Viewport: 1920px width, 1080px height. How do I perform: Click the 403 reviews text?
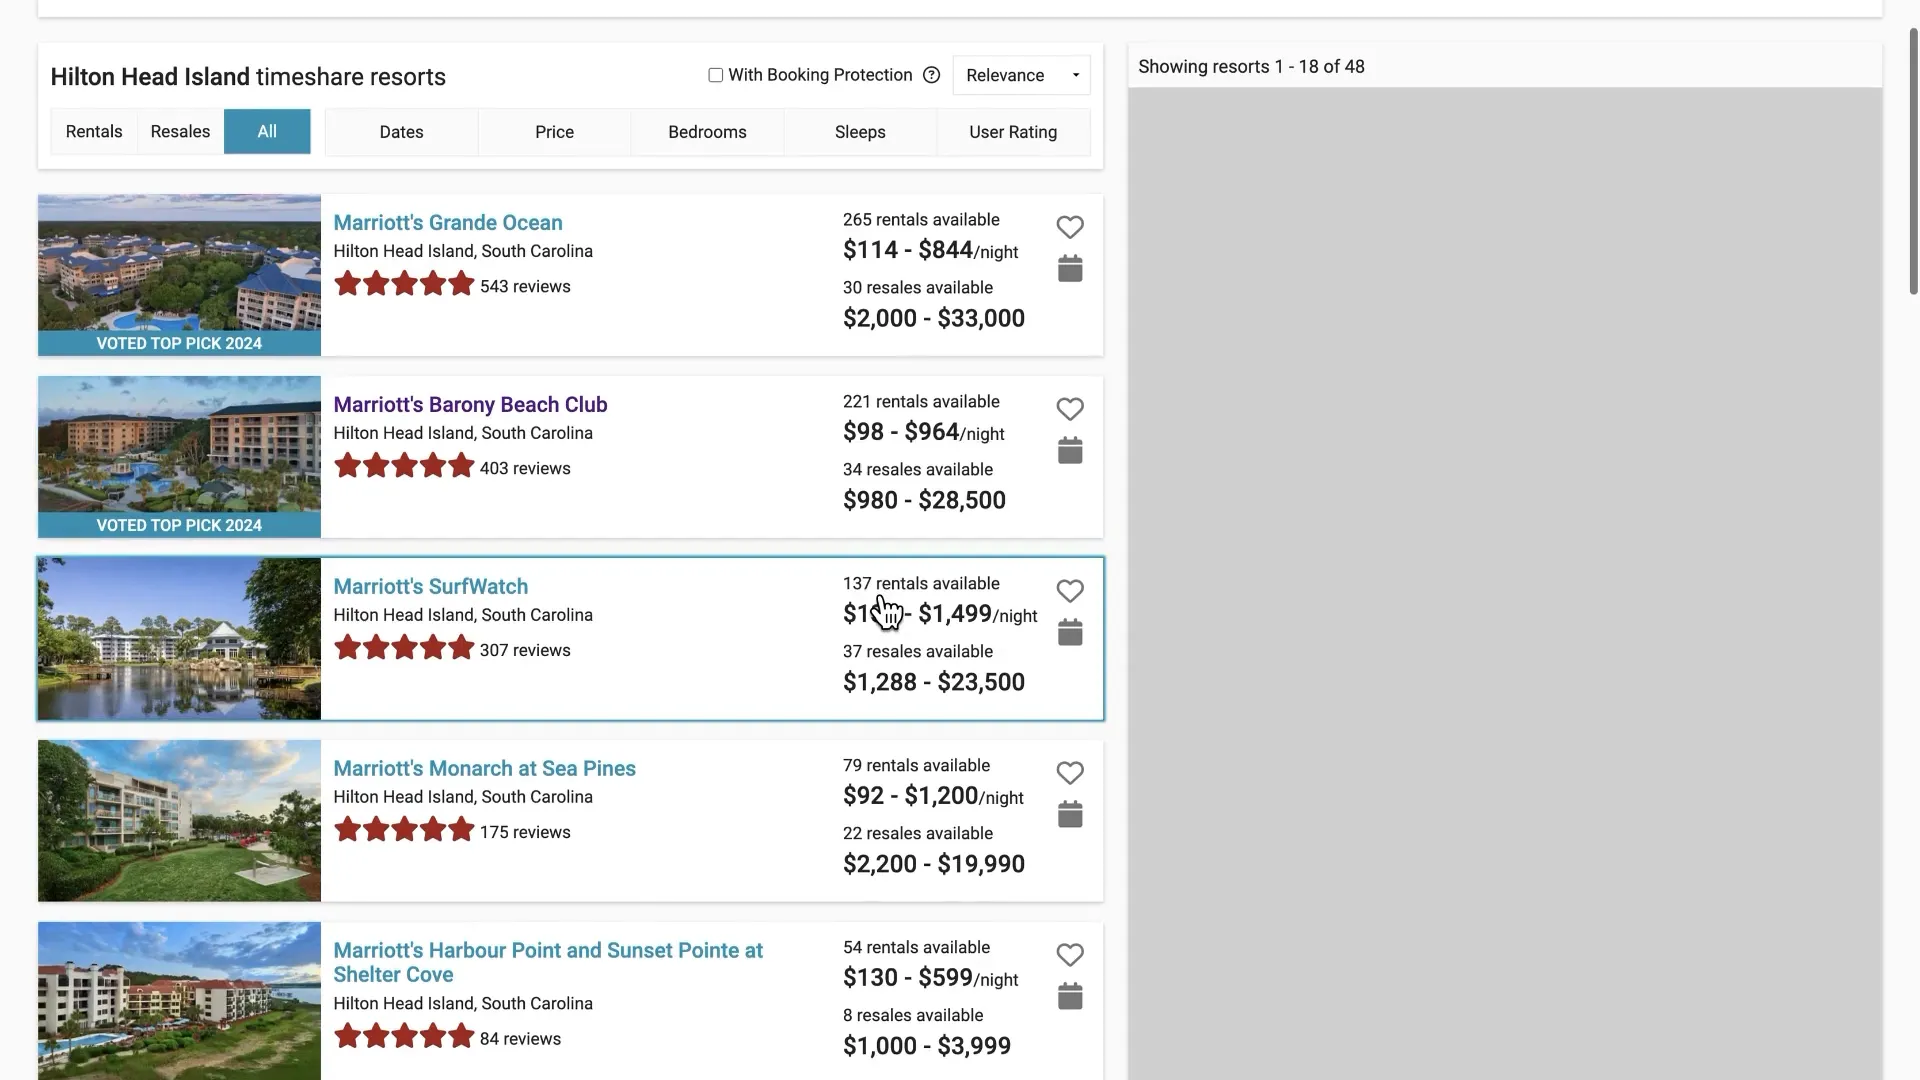click(x=525, y=469)
